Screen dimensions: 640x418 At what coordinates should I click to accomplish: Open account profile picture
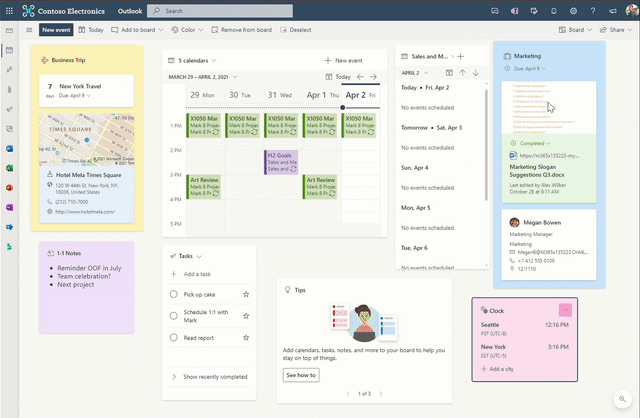(632, 11)
